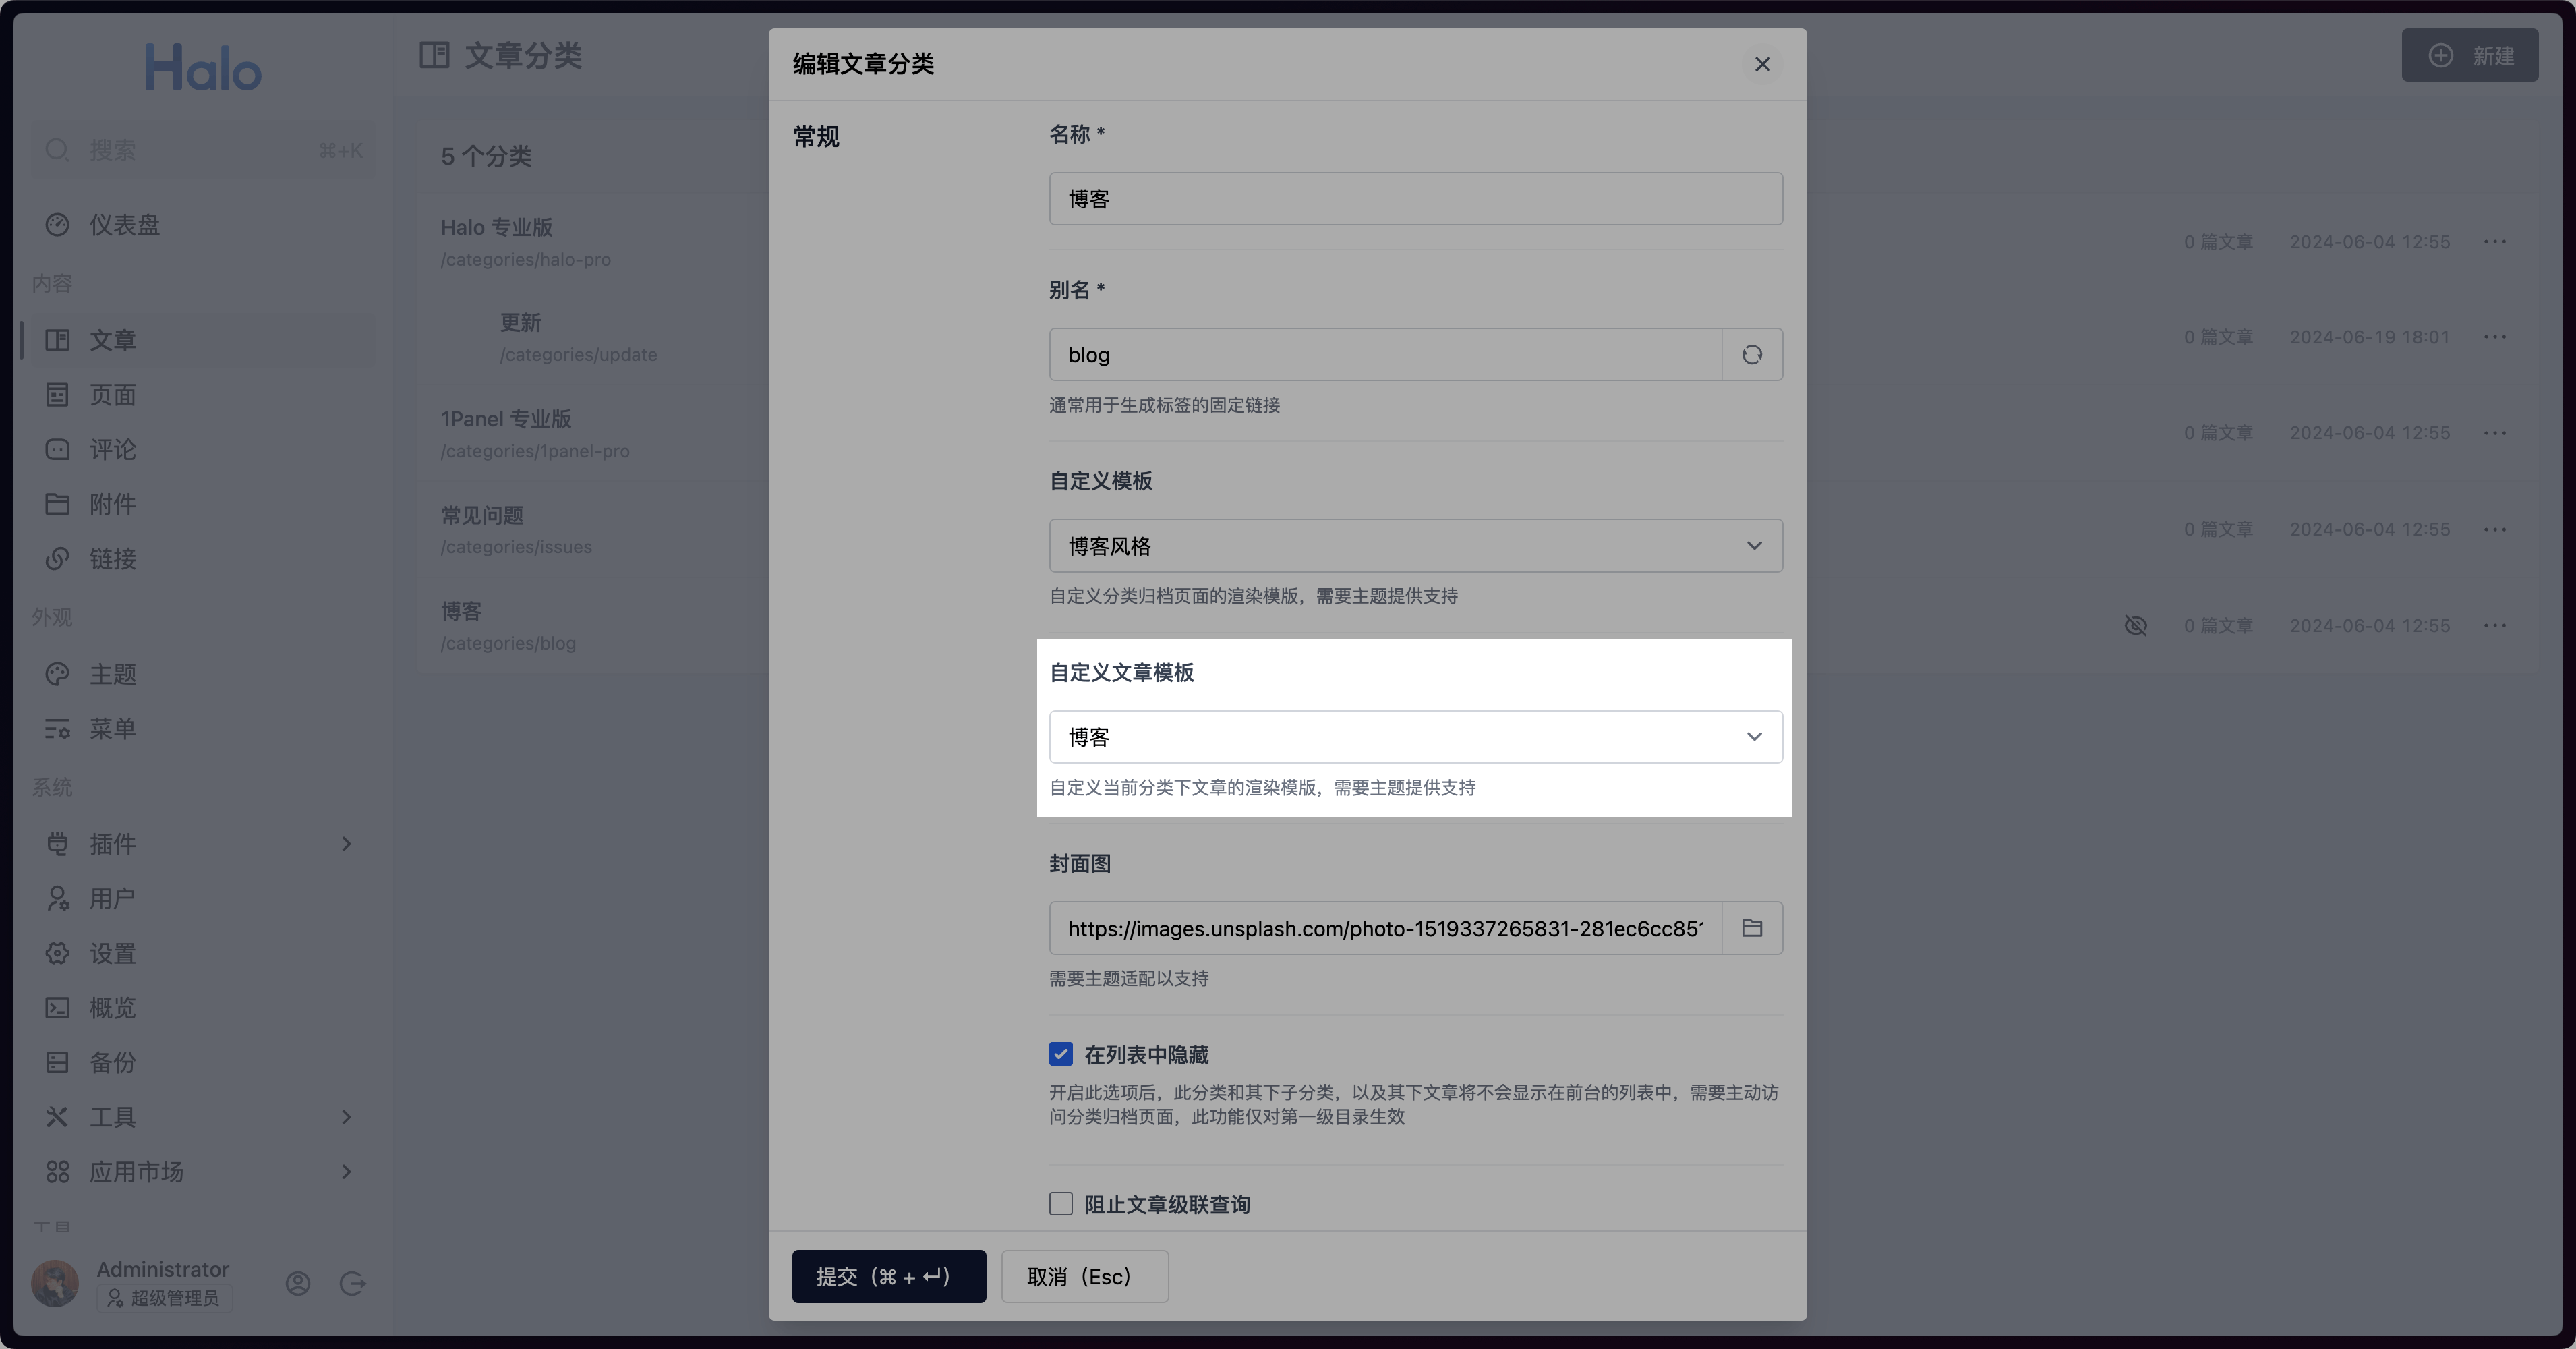Click hidden eye-off icon on 博客 row
The image size is (2576, 1349).
tap(2135, 625)
